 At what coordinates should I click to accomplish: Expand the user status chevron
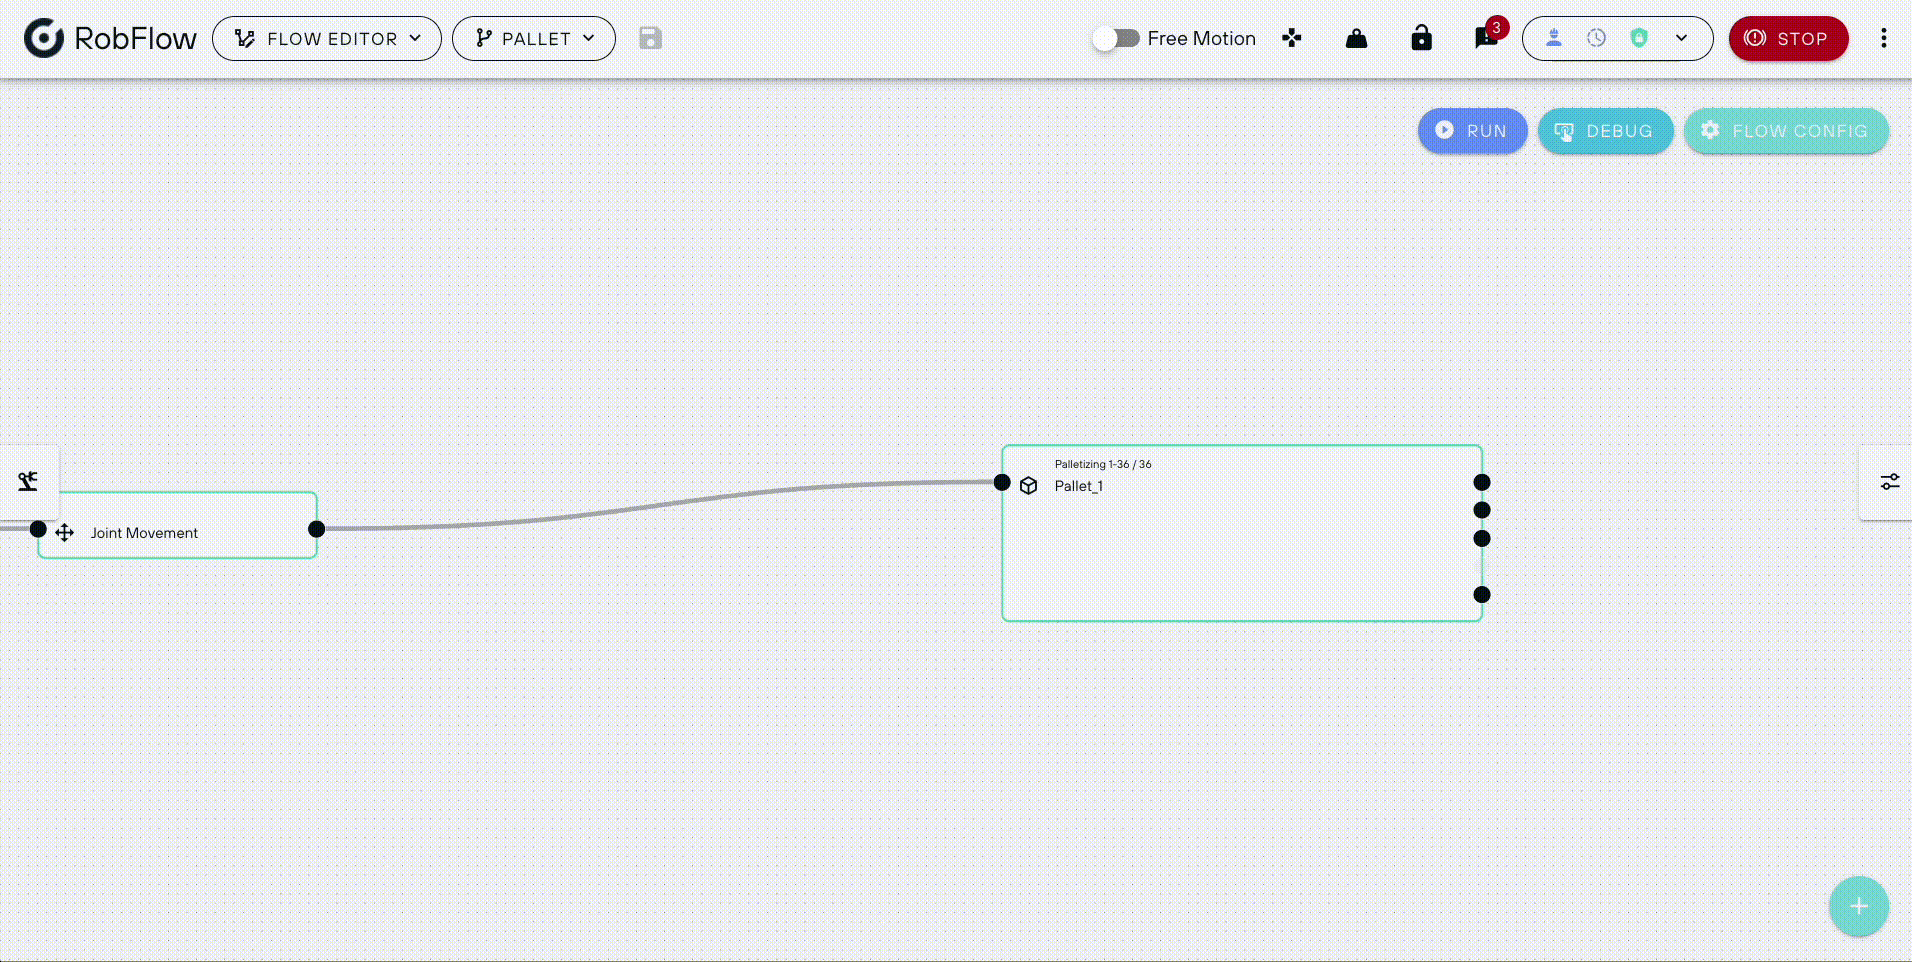tap(1682, 38)
